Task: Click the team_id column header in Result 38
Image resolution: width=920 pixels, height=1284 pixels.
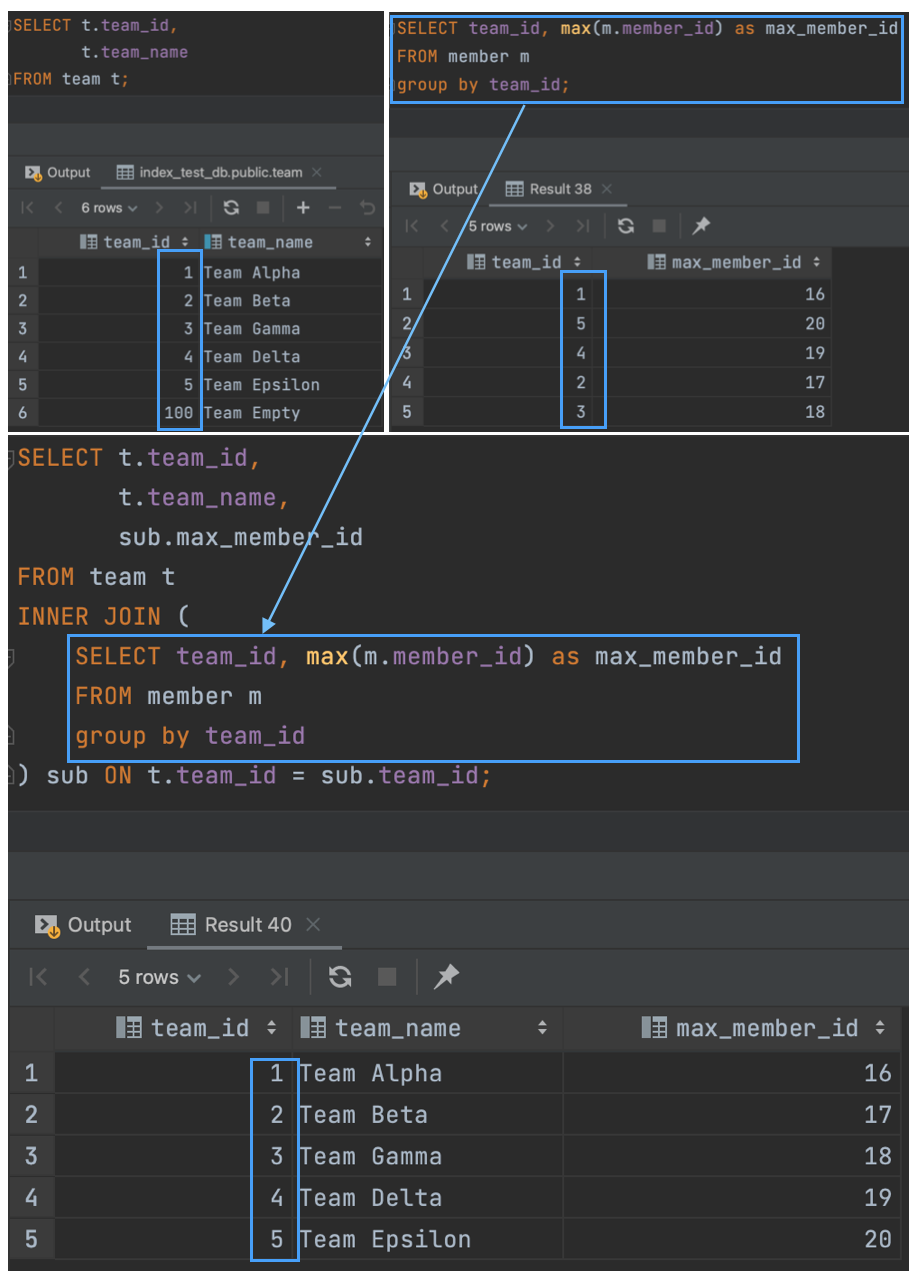Action: coord(516,262)
